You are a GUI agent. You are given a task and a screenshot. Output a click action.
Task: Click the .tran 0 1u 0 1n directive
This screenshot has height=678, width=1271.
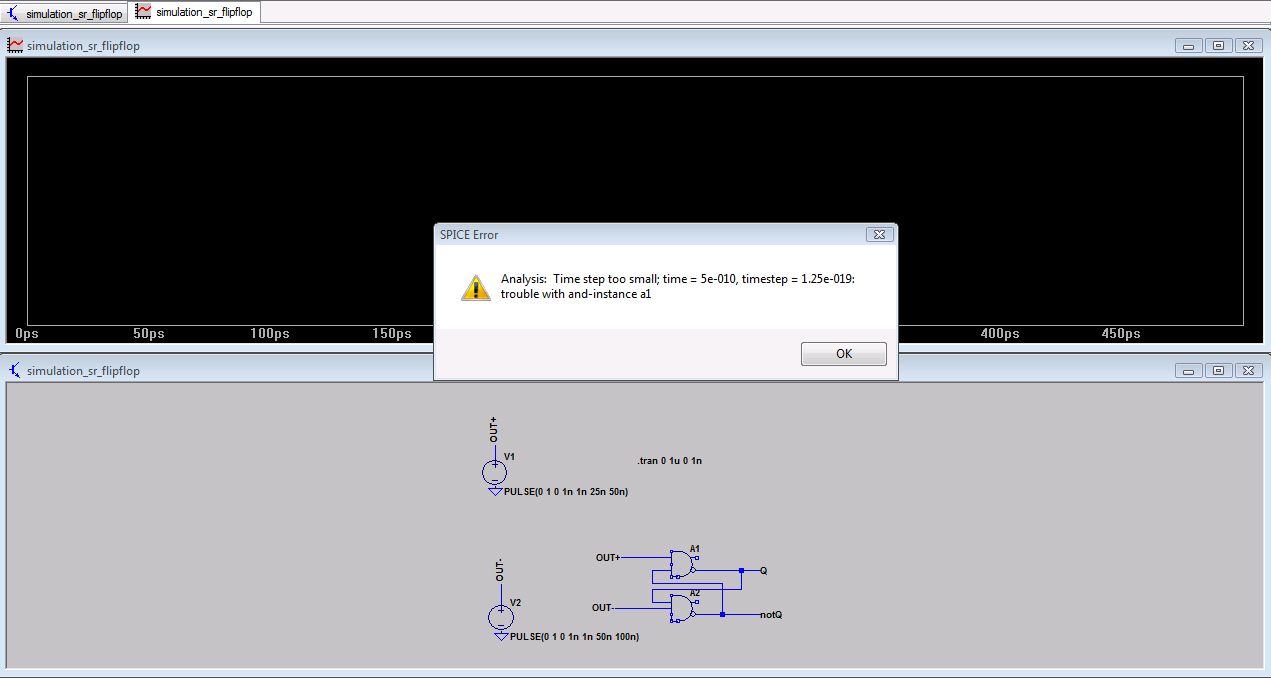670,461
